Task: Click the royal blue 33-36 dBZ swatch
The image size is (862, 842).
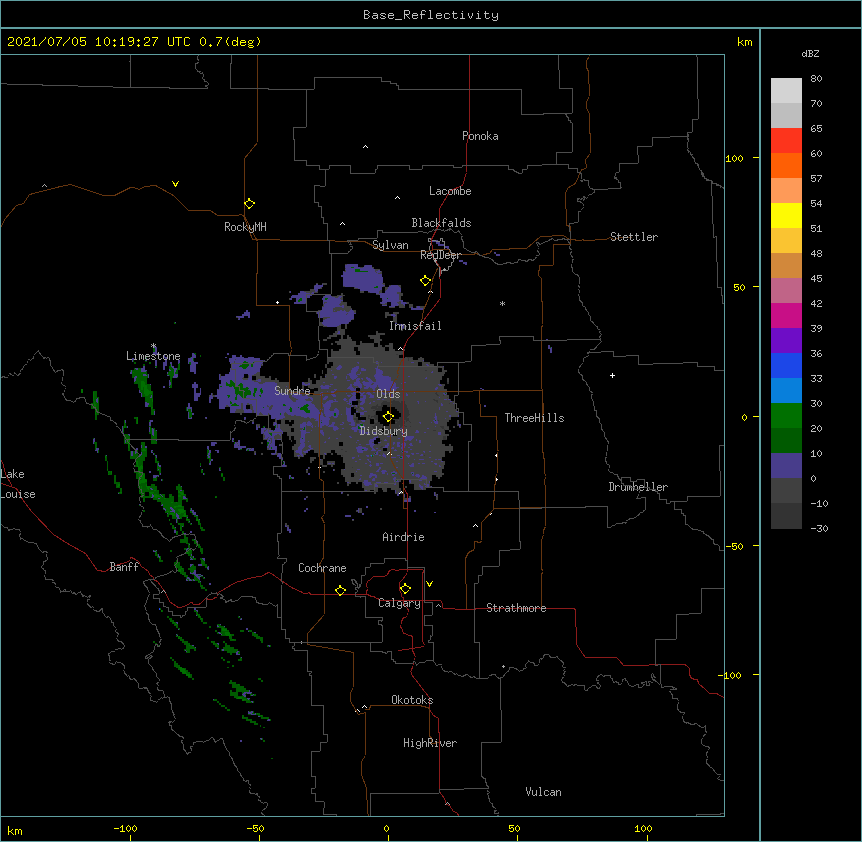Action: pos(786,365)
